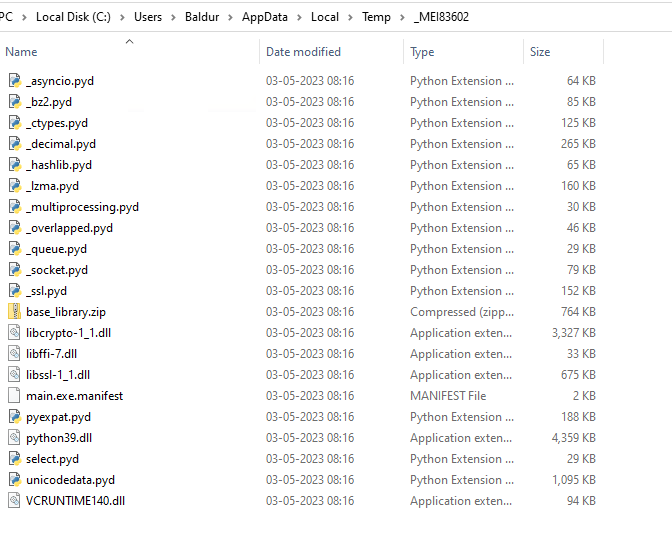Viewport: 672px width, 536px height.
Task: Click the _asyncio.pyd file icon
Action: coord(14,81)
